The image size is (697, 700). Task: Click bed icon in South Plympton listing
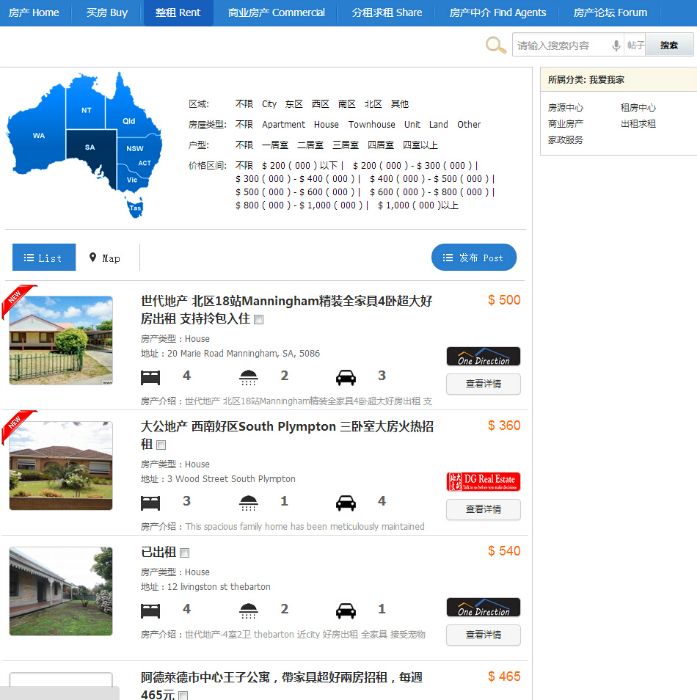(x=150, y=503)
